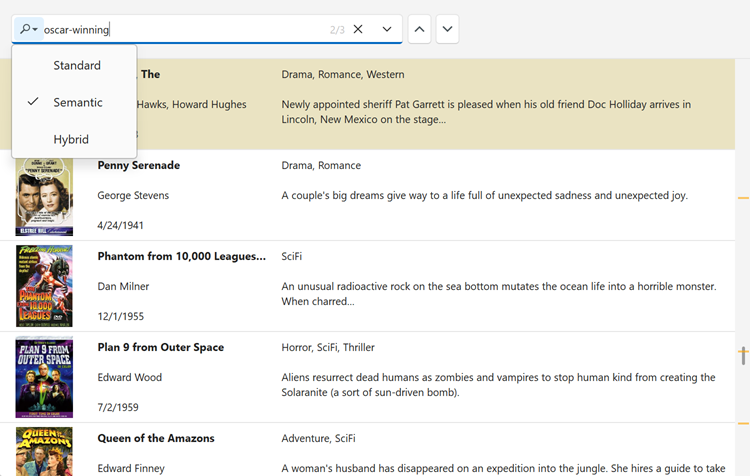Open the Plan 9 from Outer Space poster

[x=44, y=377]
